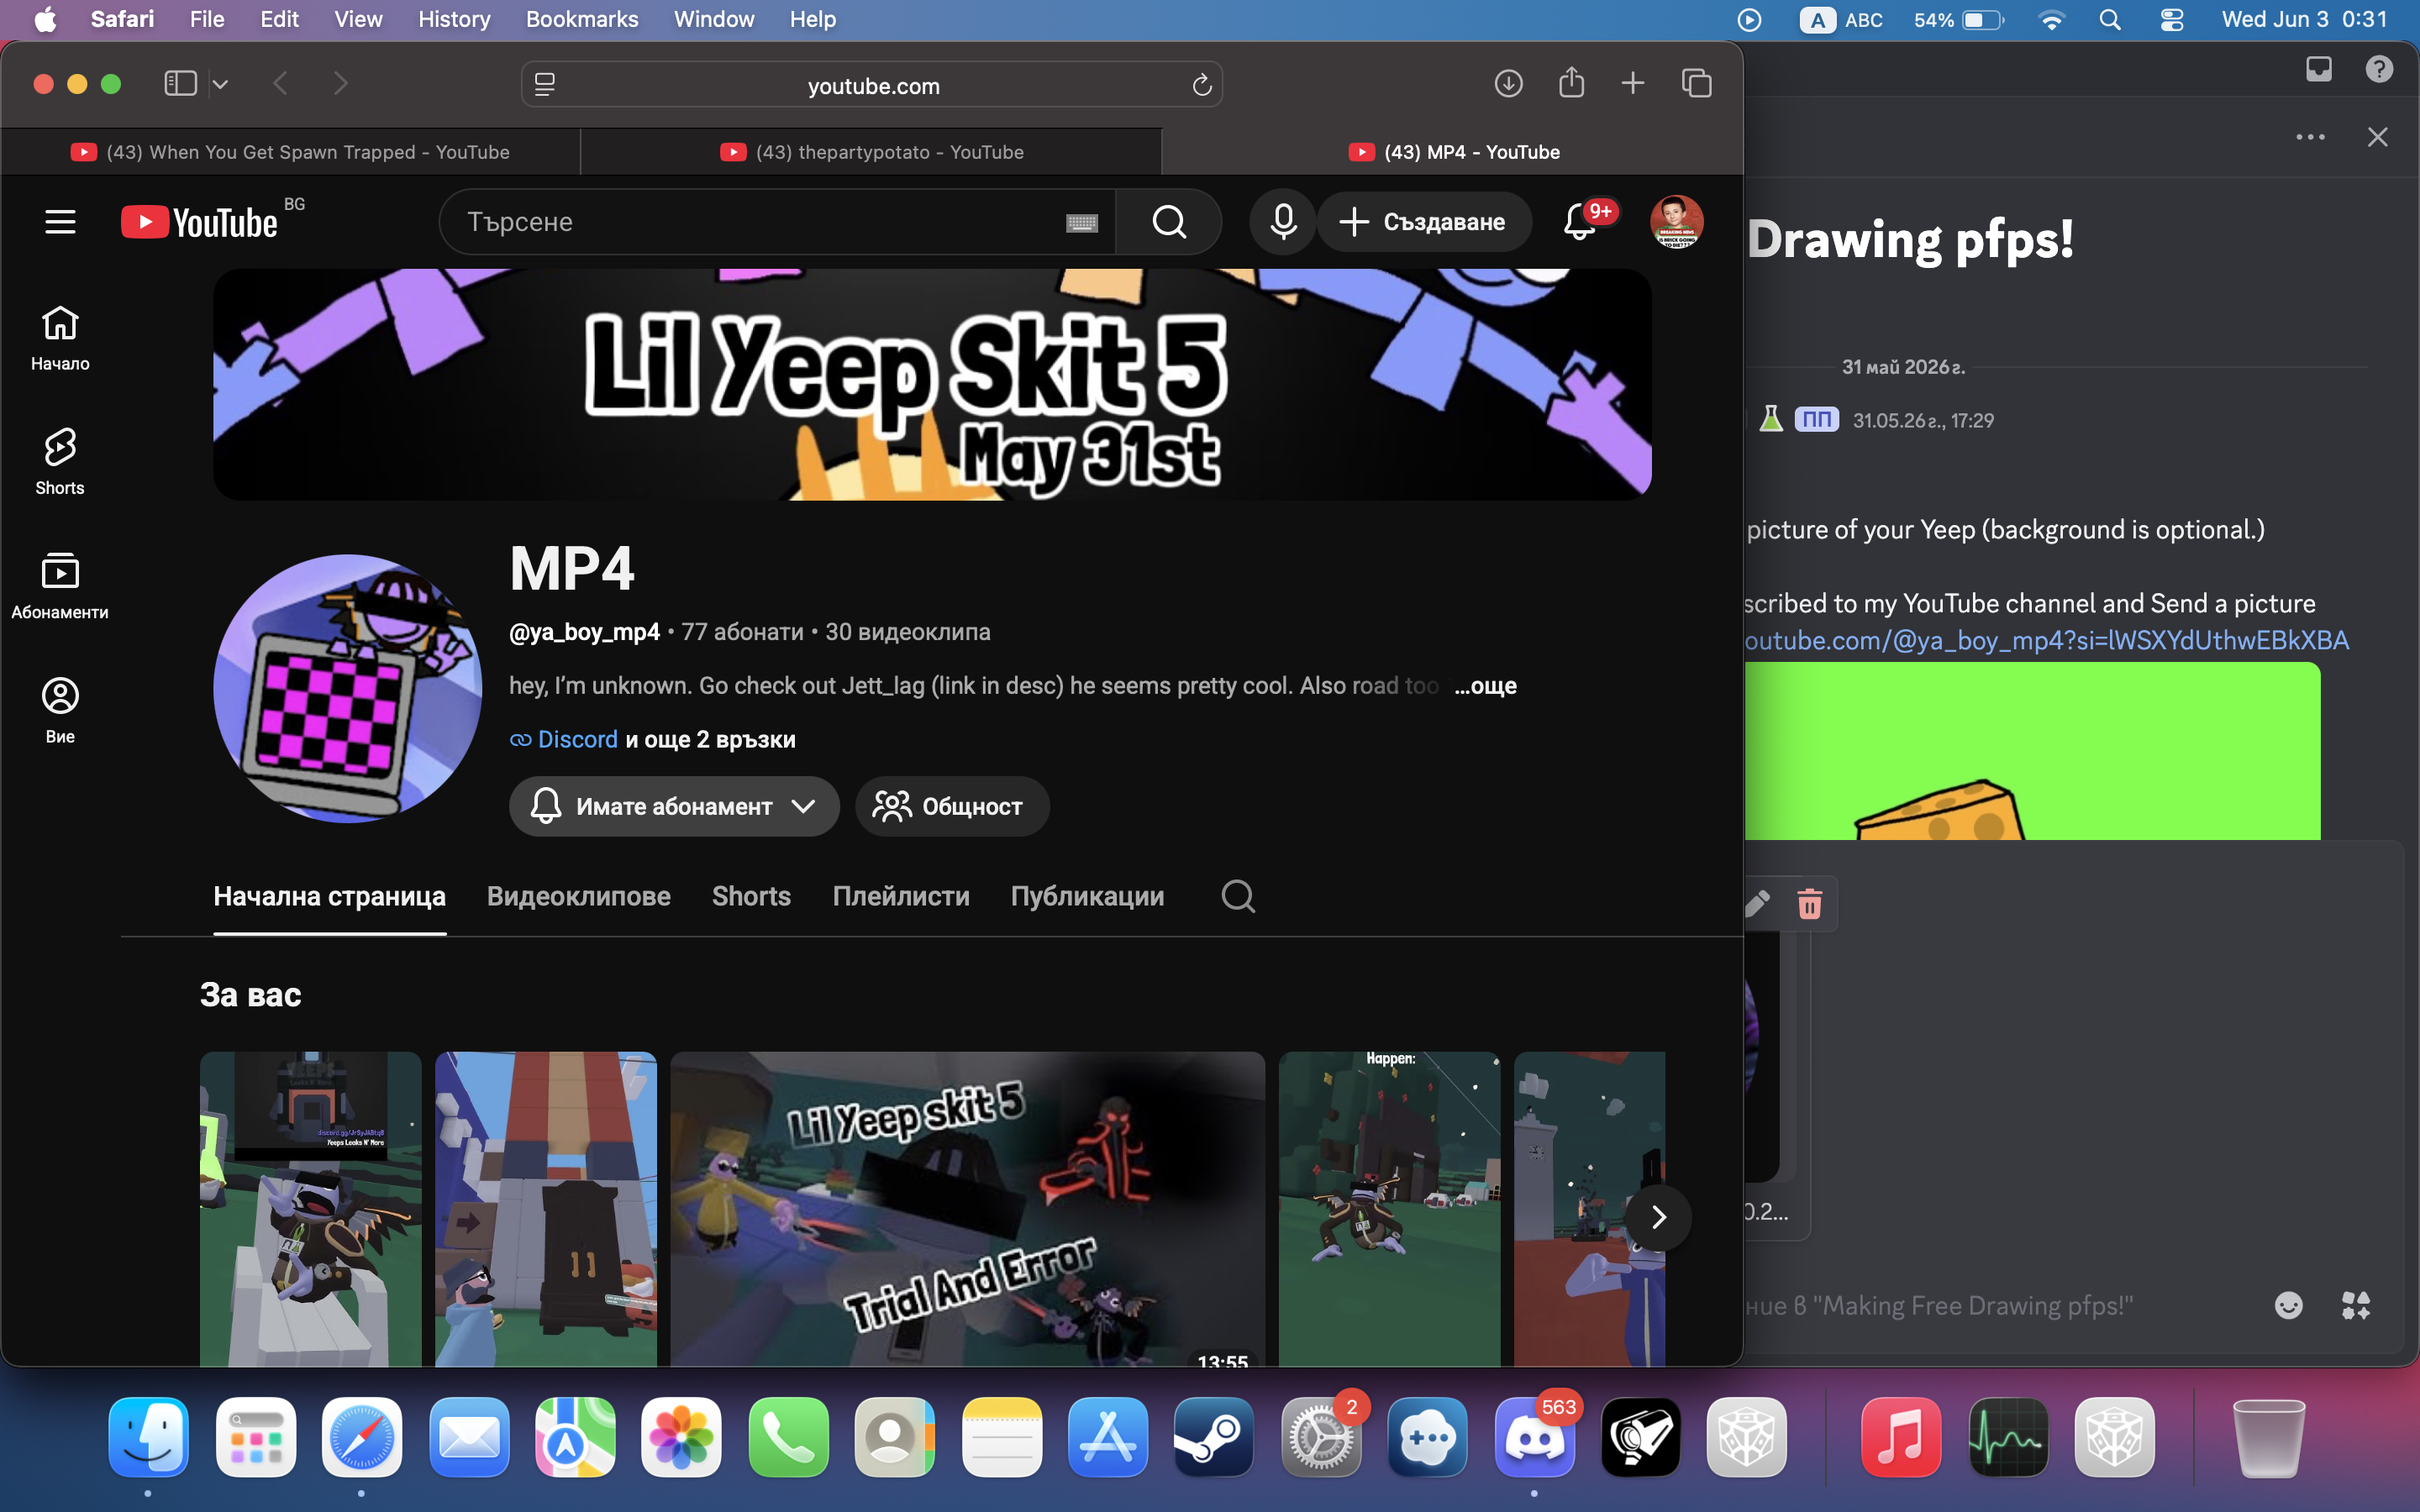
Task: Go to Начало in the sidebar
Action: [60, 339]
